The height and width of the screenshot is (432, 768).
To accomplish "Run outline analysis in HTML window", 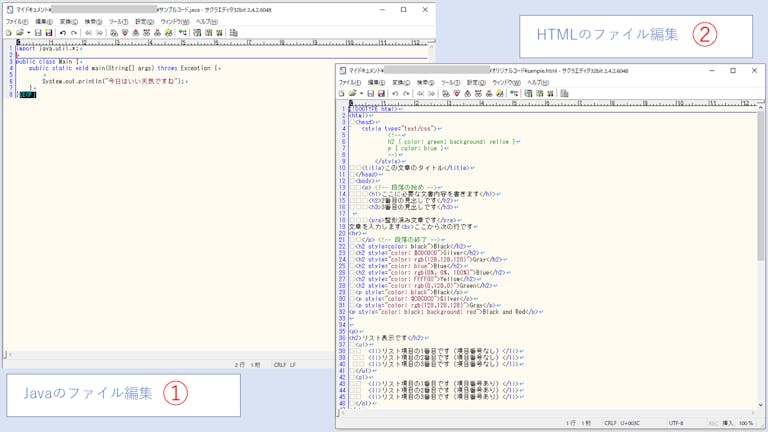I will [x=514, y=94].
